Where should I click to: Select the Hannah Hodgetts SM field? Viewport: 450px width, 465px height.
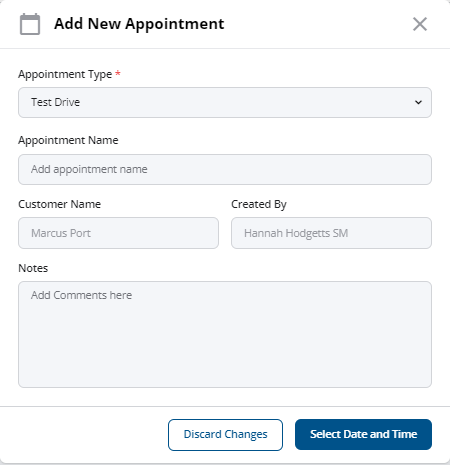(331, 233)
